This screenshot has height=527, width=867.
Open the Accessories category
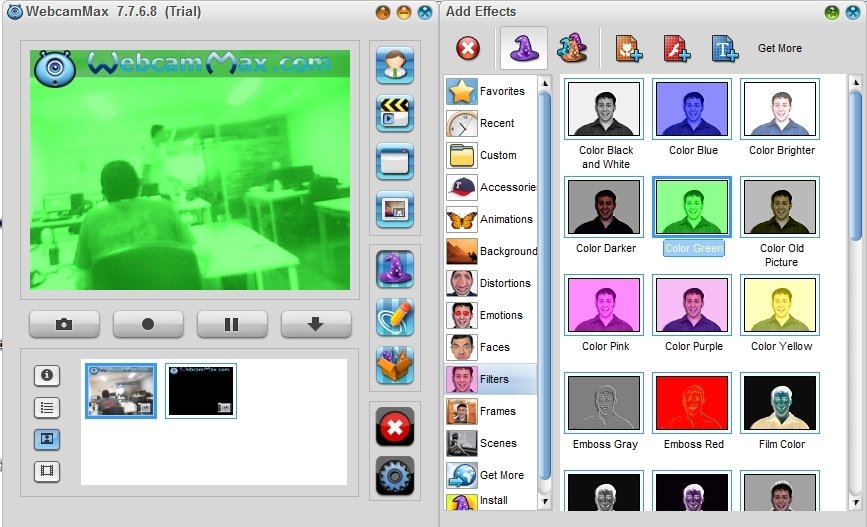491,187
